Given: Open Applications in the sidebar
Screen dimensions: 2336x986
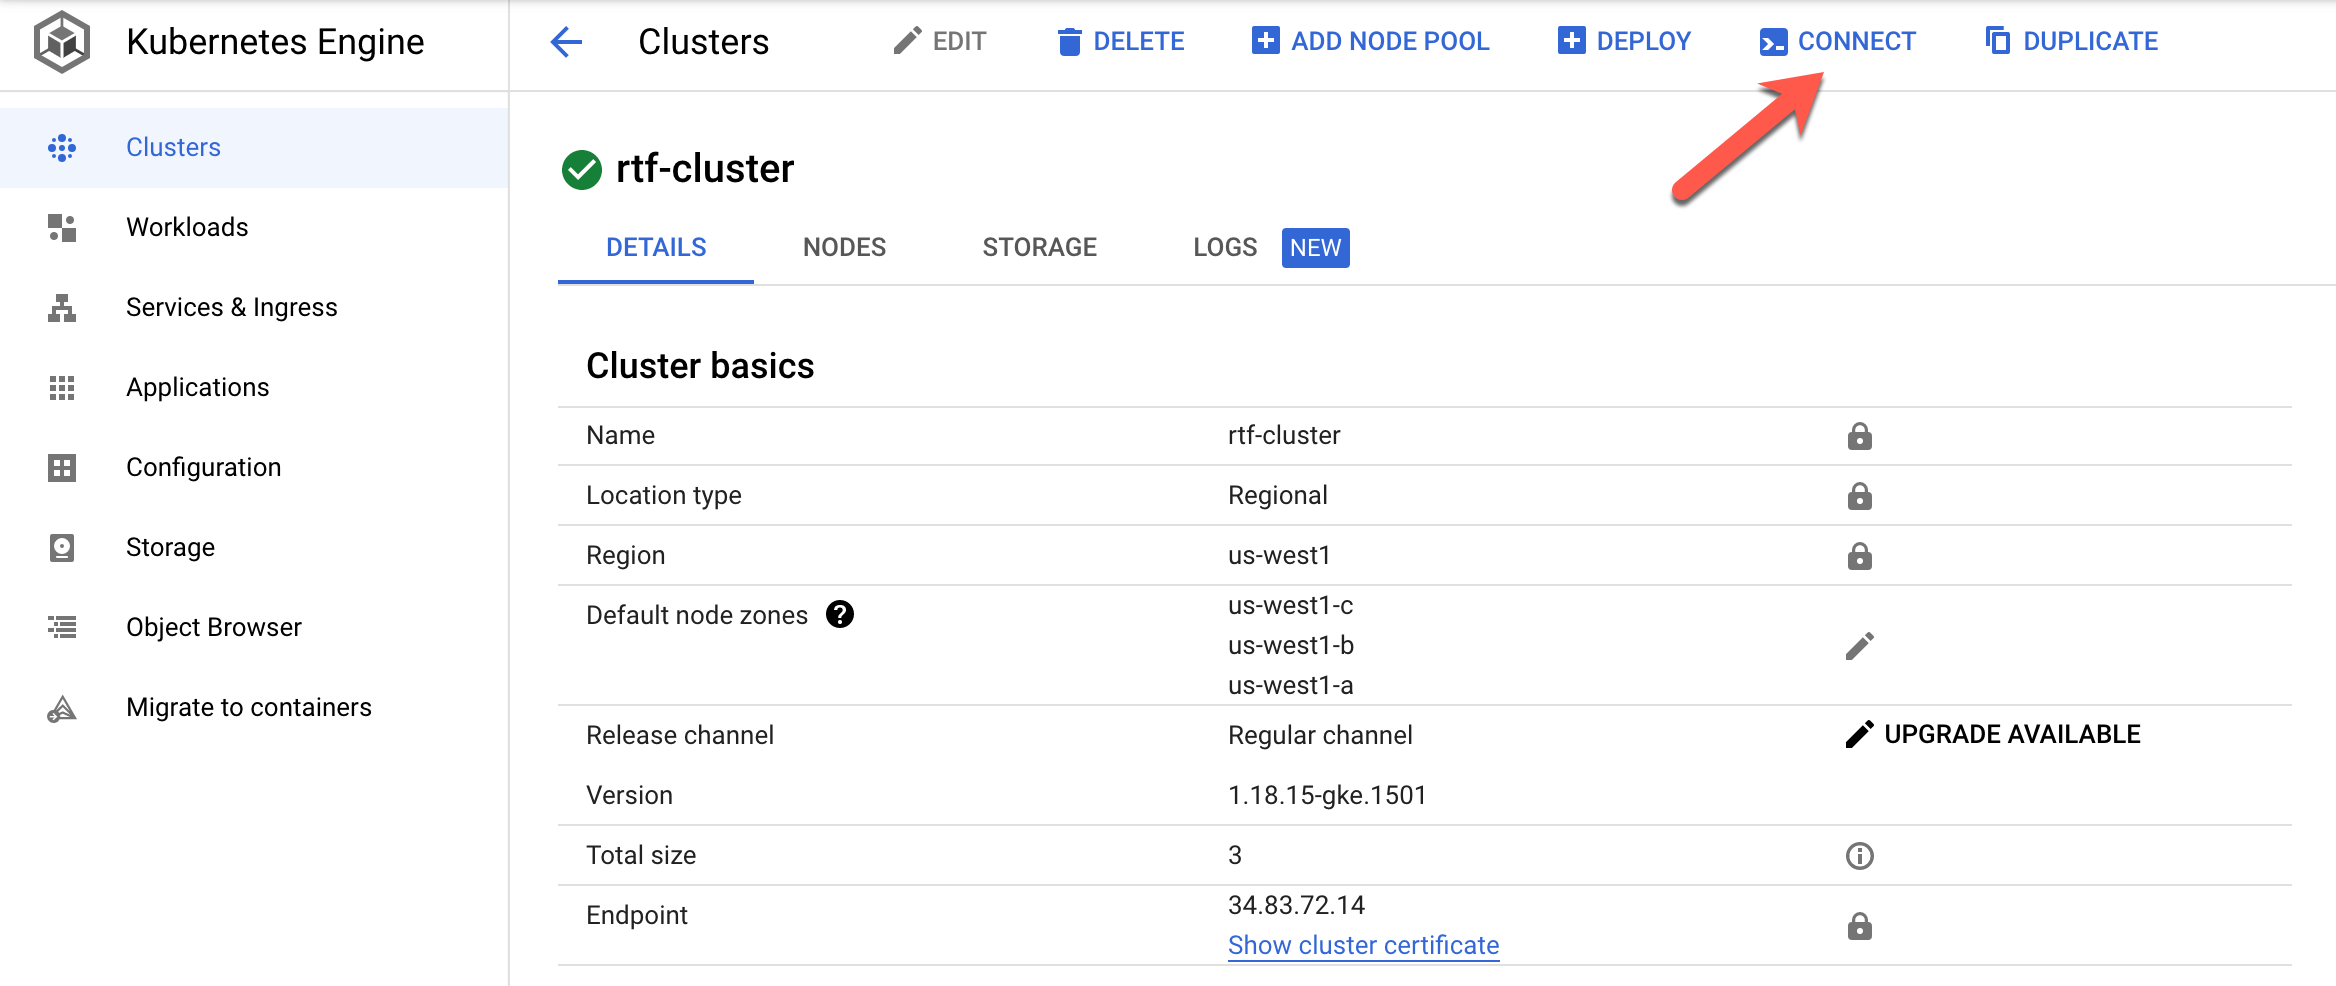Looking at the screenshot, I should click(x=254, y=388).
